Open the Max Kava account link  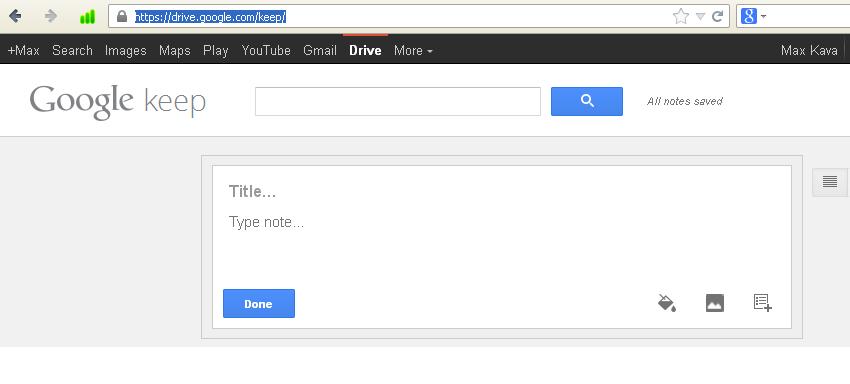[809, 50]
